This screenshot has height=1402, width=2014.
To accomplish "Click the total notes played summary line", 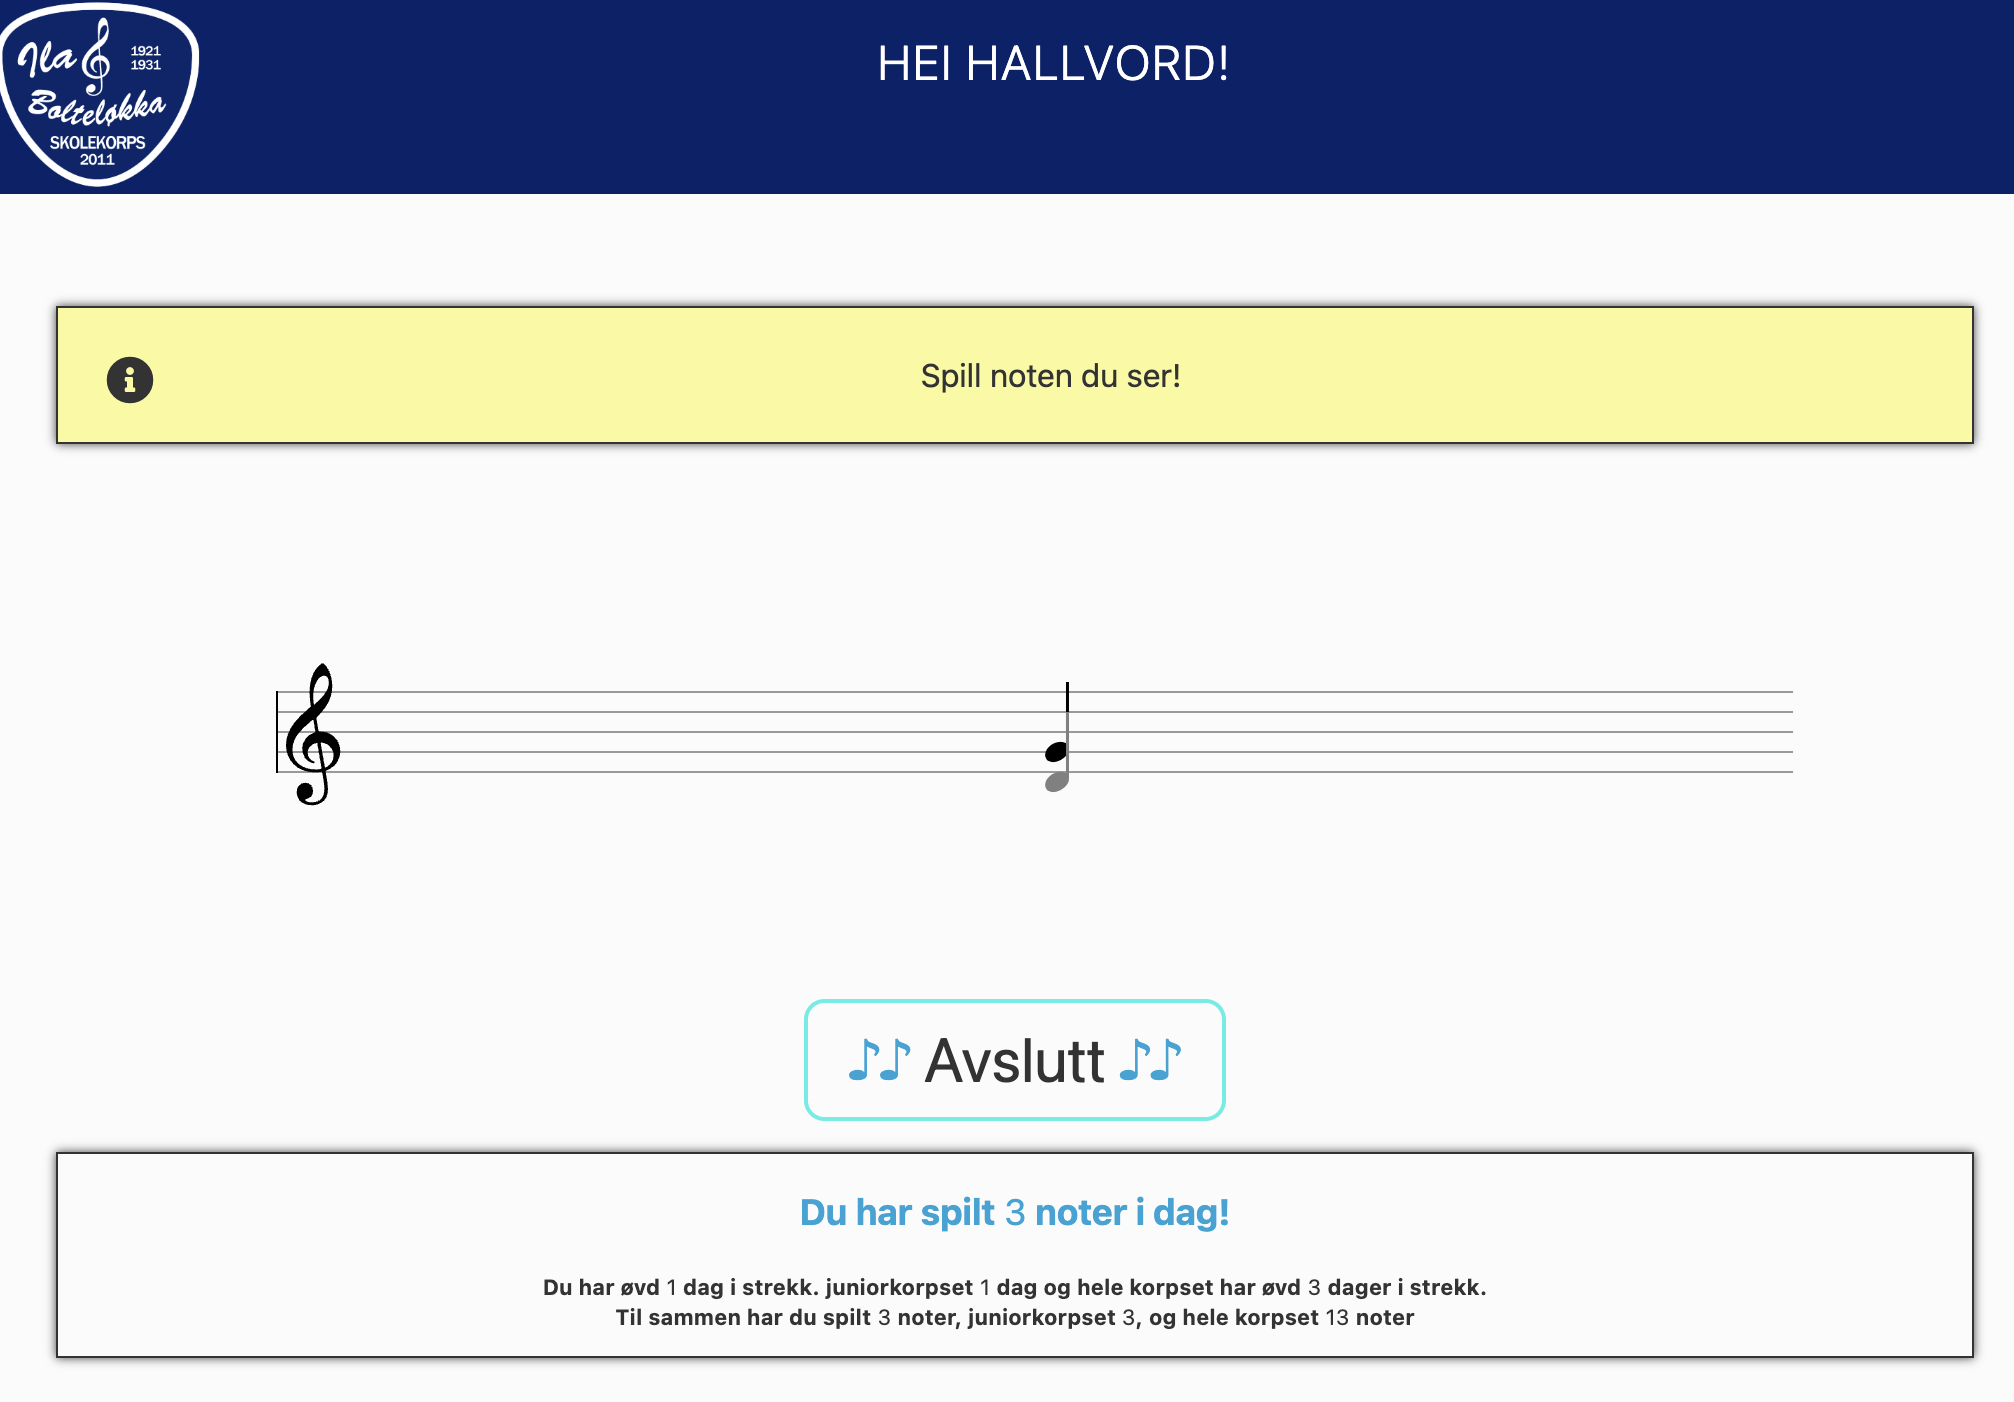I will click(x=1014, y=1317).
